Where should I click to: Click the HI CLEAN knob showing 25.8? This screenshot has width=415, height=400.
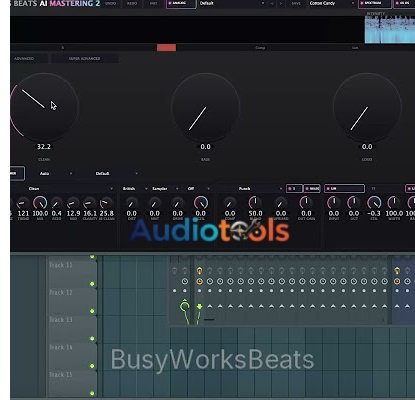click(106, 203)
